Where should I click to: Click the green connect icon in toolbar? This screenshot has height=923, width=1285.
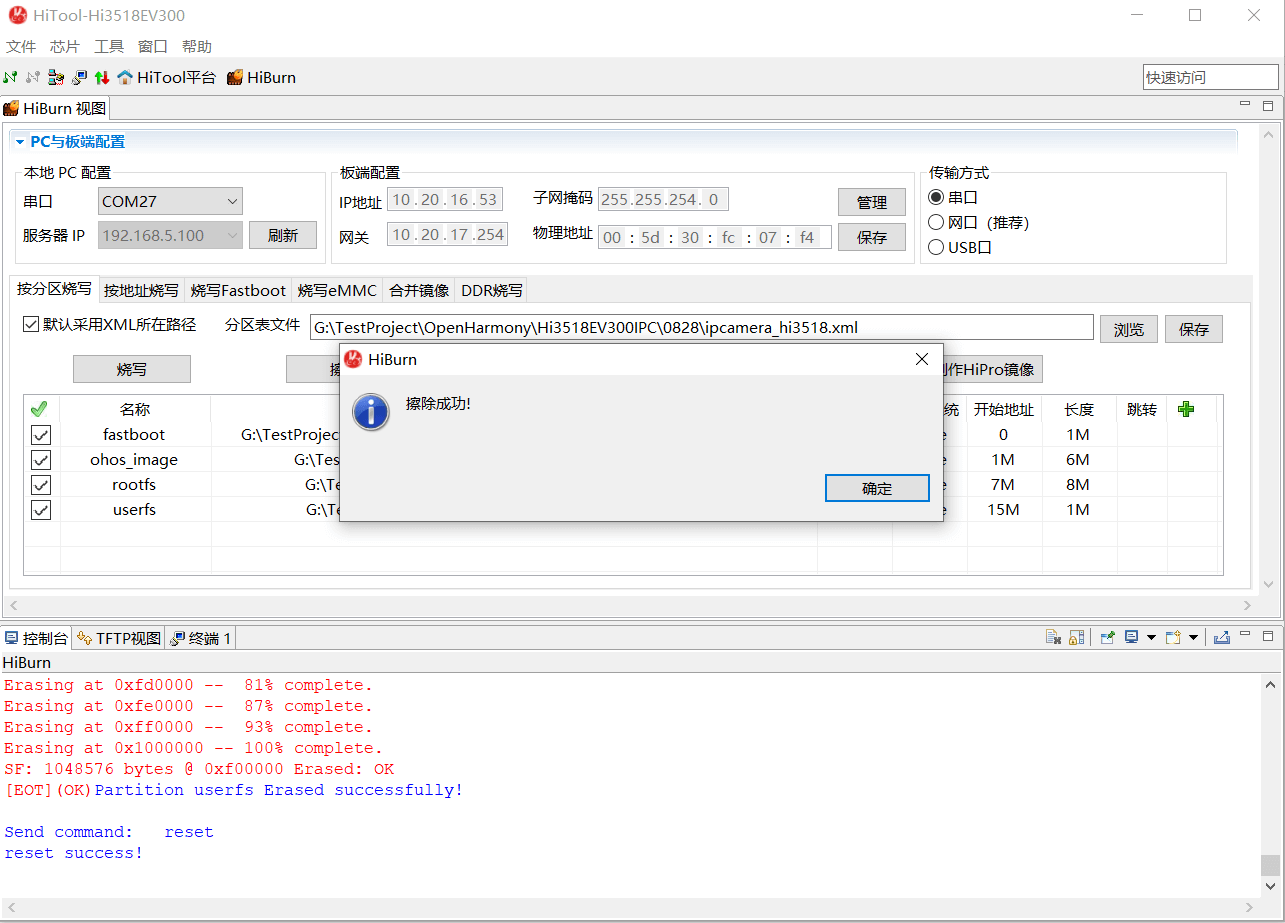(10, 77)
